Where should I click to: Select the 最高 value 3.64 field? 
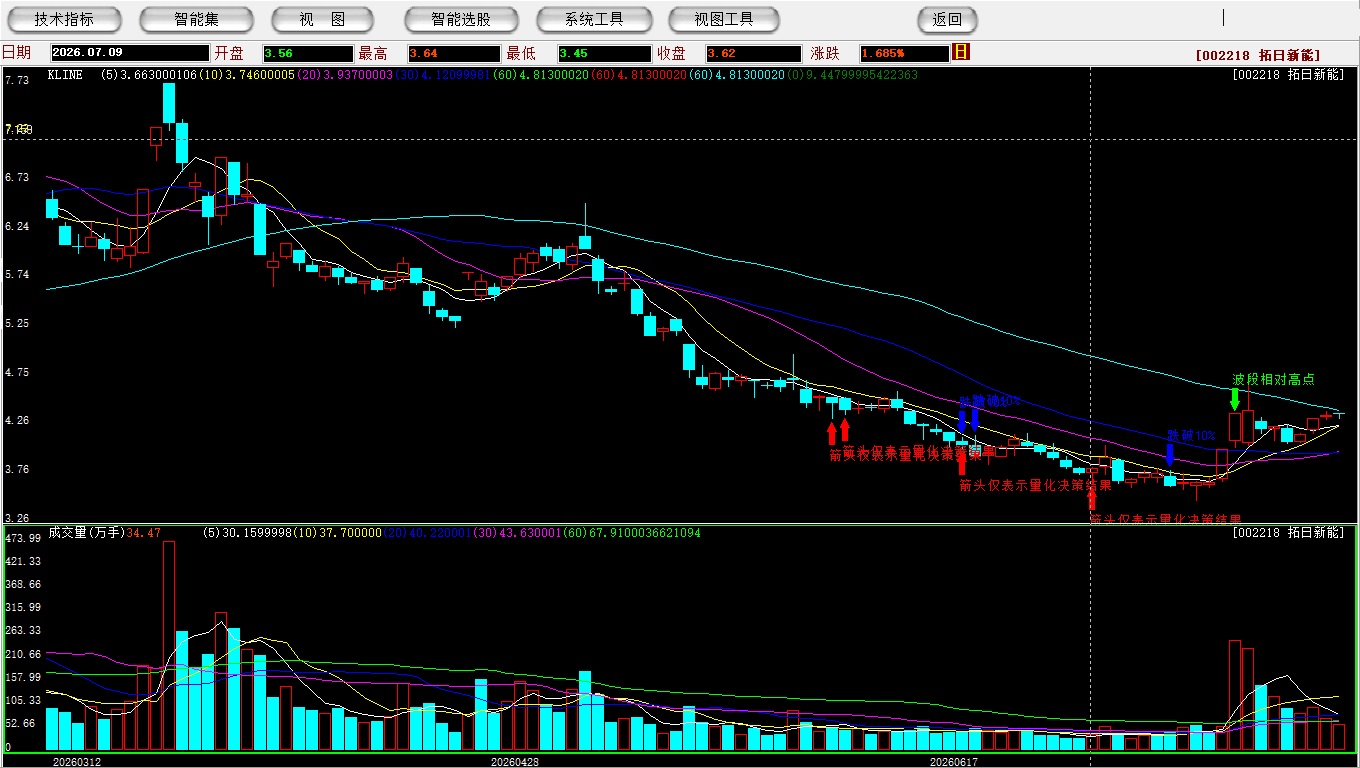[453, 53]
